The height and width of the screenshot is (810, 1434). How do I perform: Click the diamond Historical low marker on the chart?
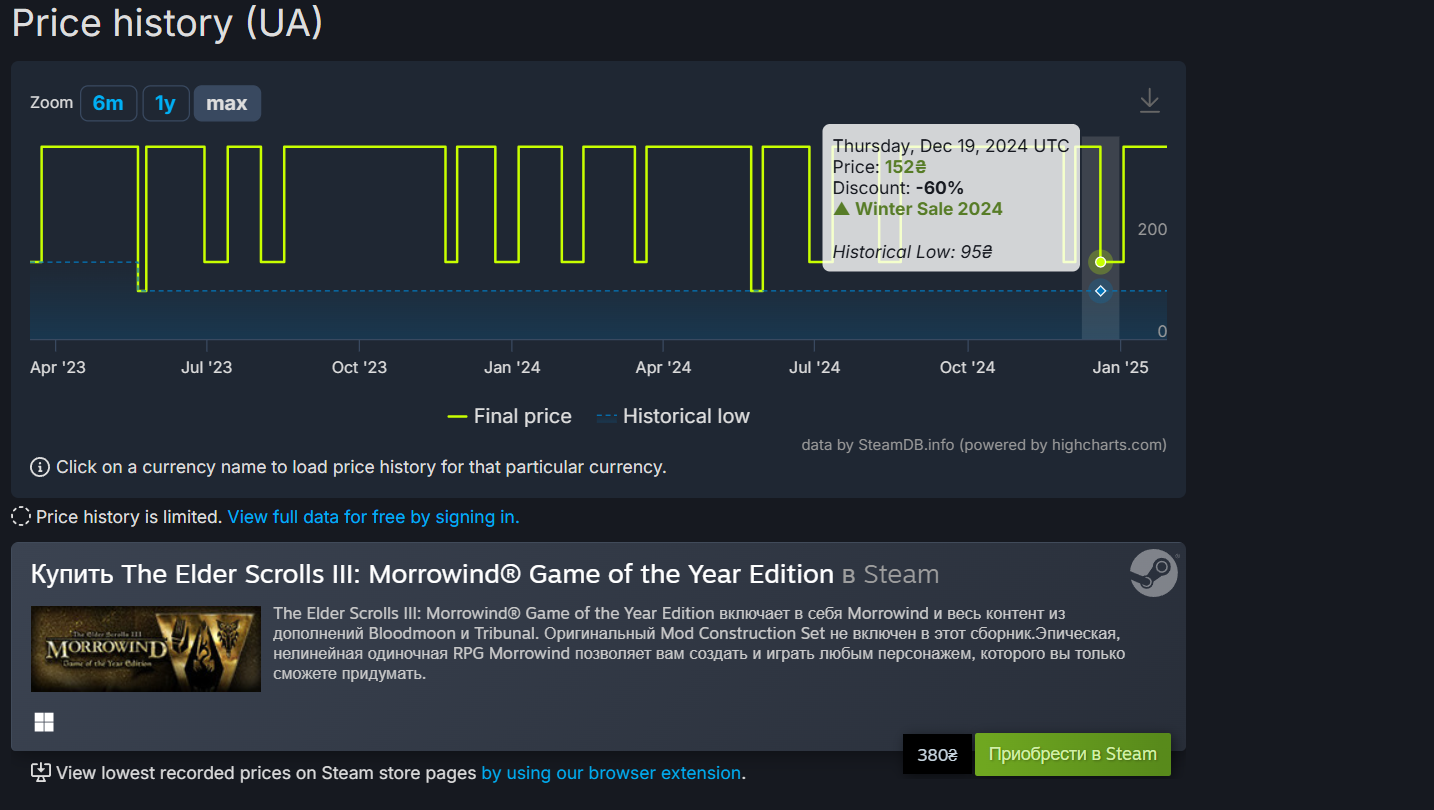tap(1100, 291)
